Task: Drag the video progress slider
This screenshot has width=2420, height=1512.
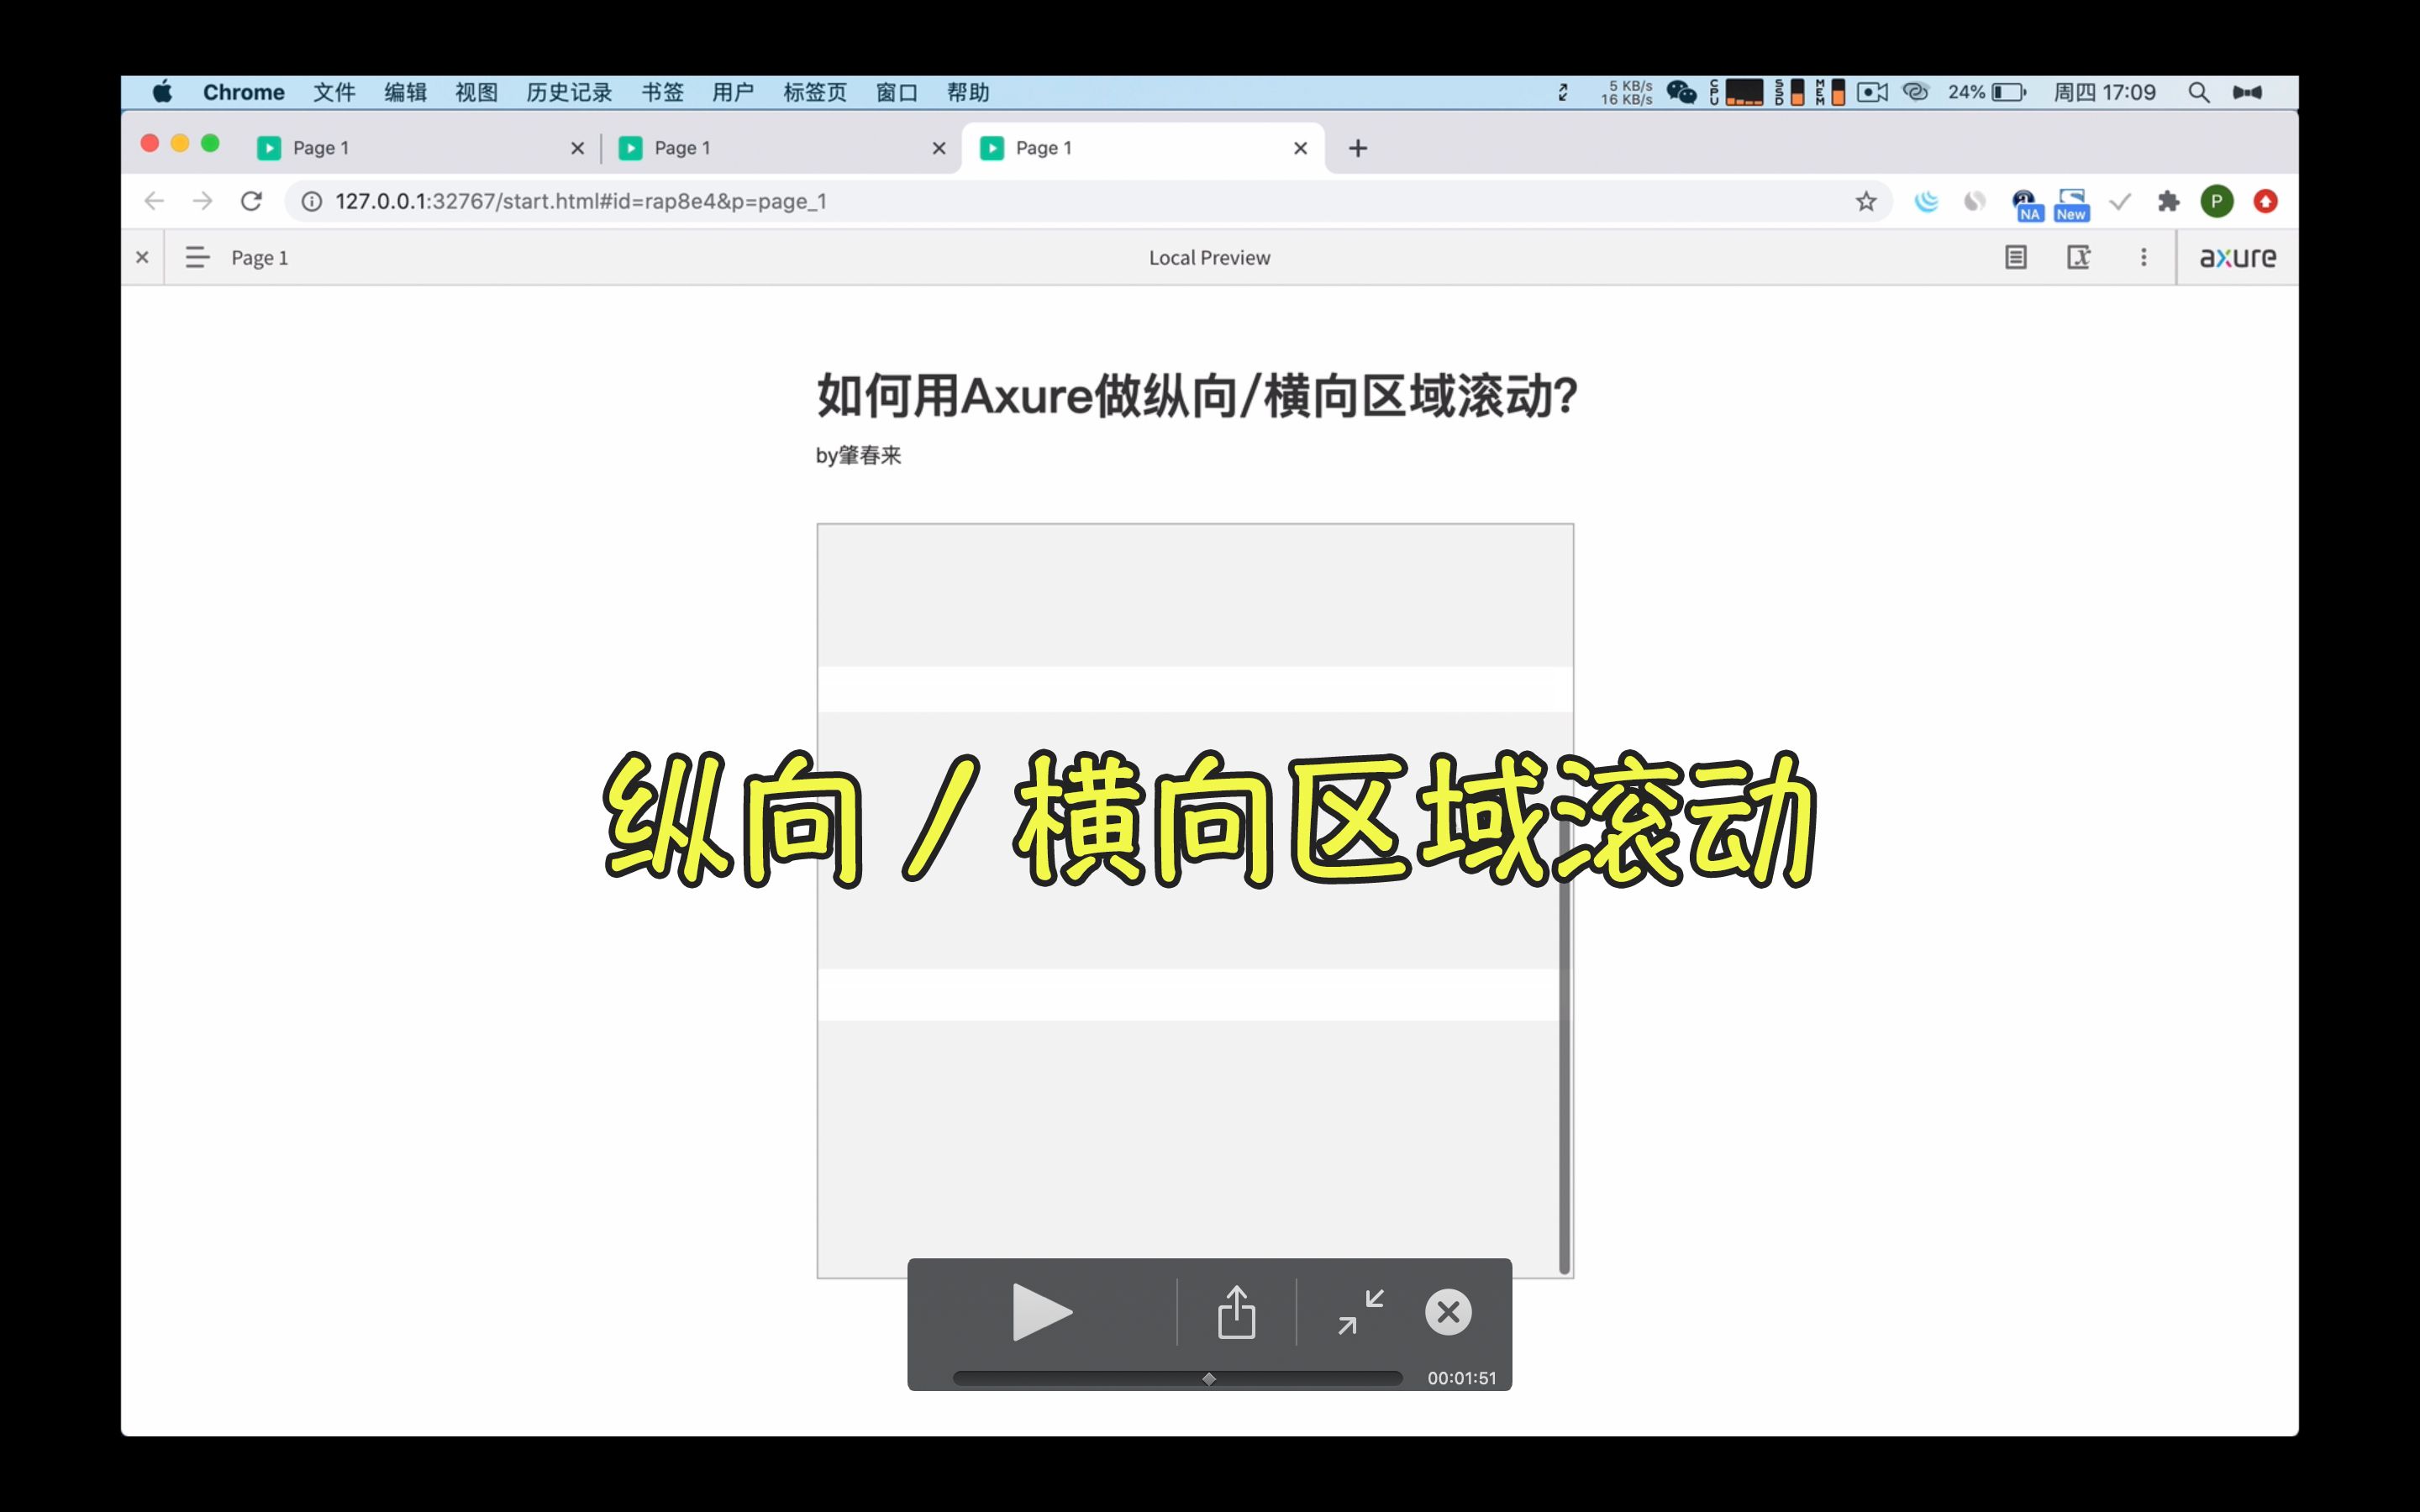Action: coord(1207,1378)
